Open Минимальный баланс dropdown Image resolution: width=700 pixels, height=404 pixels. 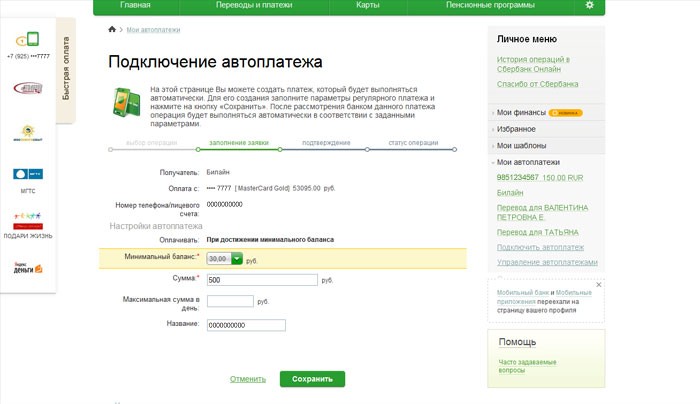click(x=225, y=258)
